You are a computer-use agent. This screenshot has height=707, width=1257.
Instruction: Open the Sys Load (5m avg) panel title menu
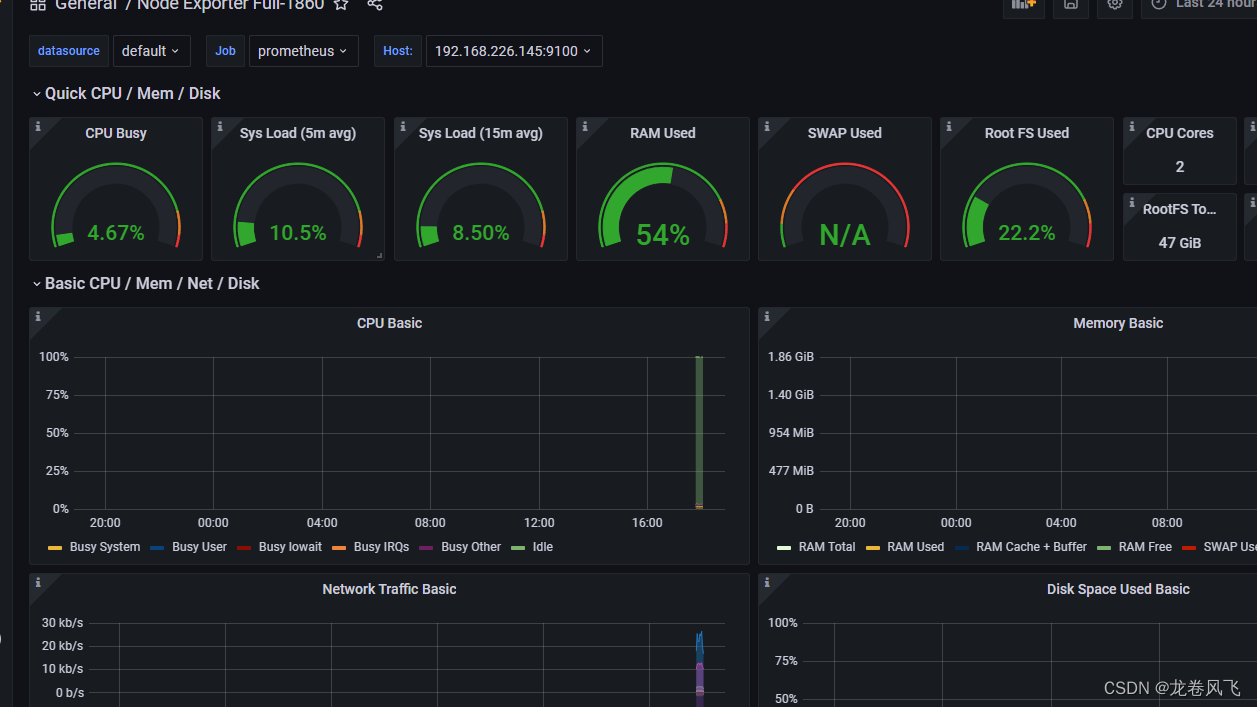pos(298,133)
